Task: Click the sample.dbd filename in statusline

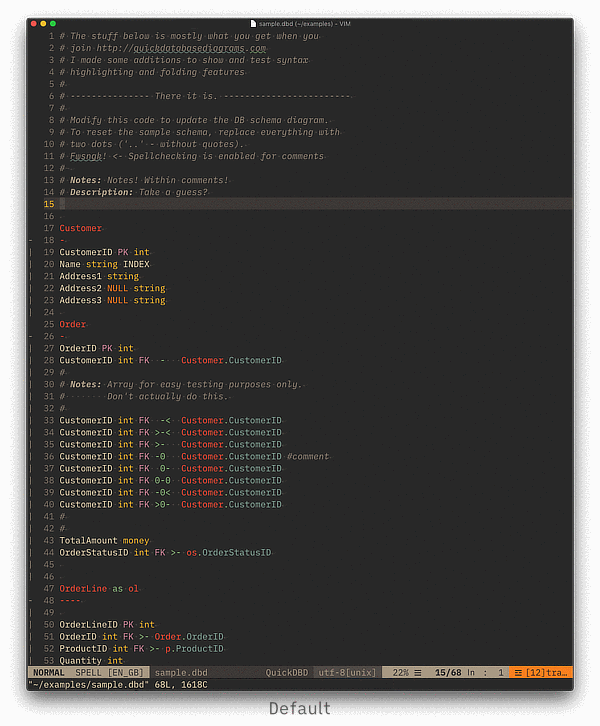Action: coord(181,673)
